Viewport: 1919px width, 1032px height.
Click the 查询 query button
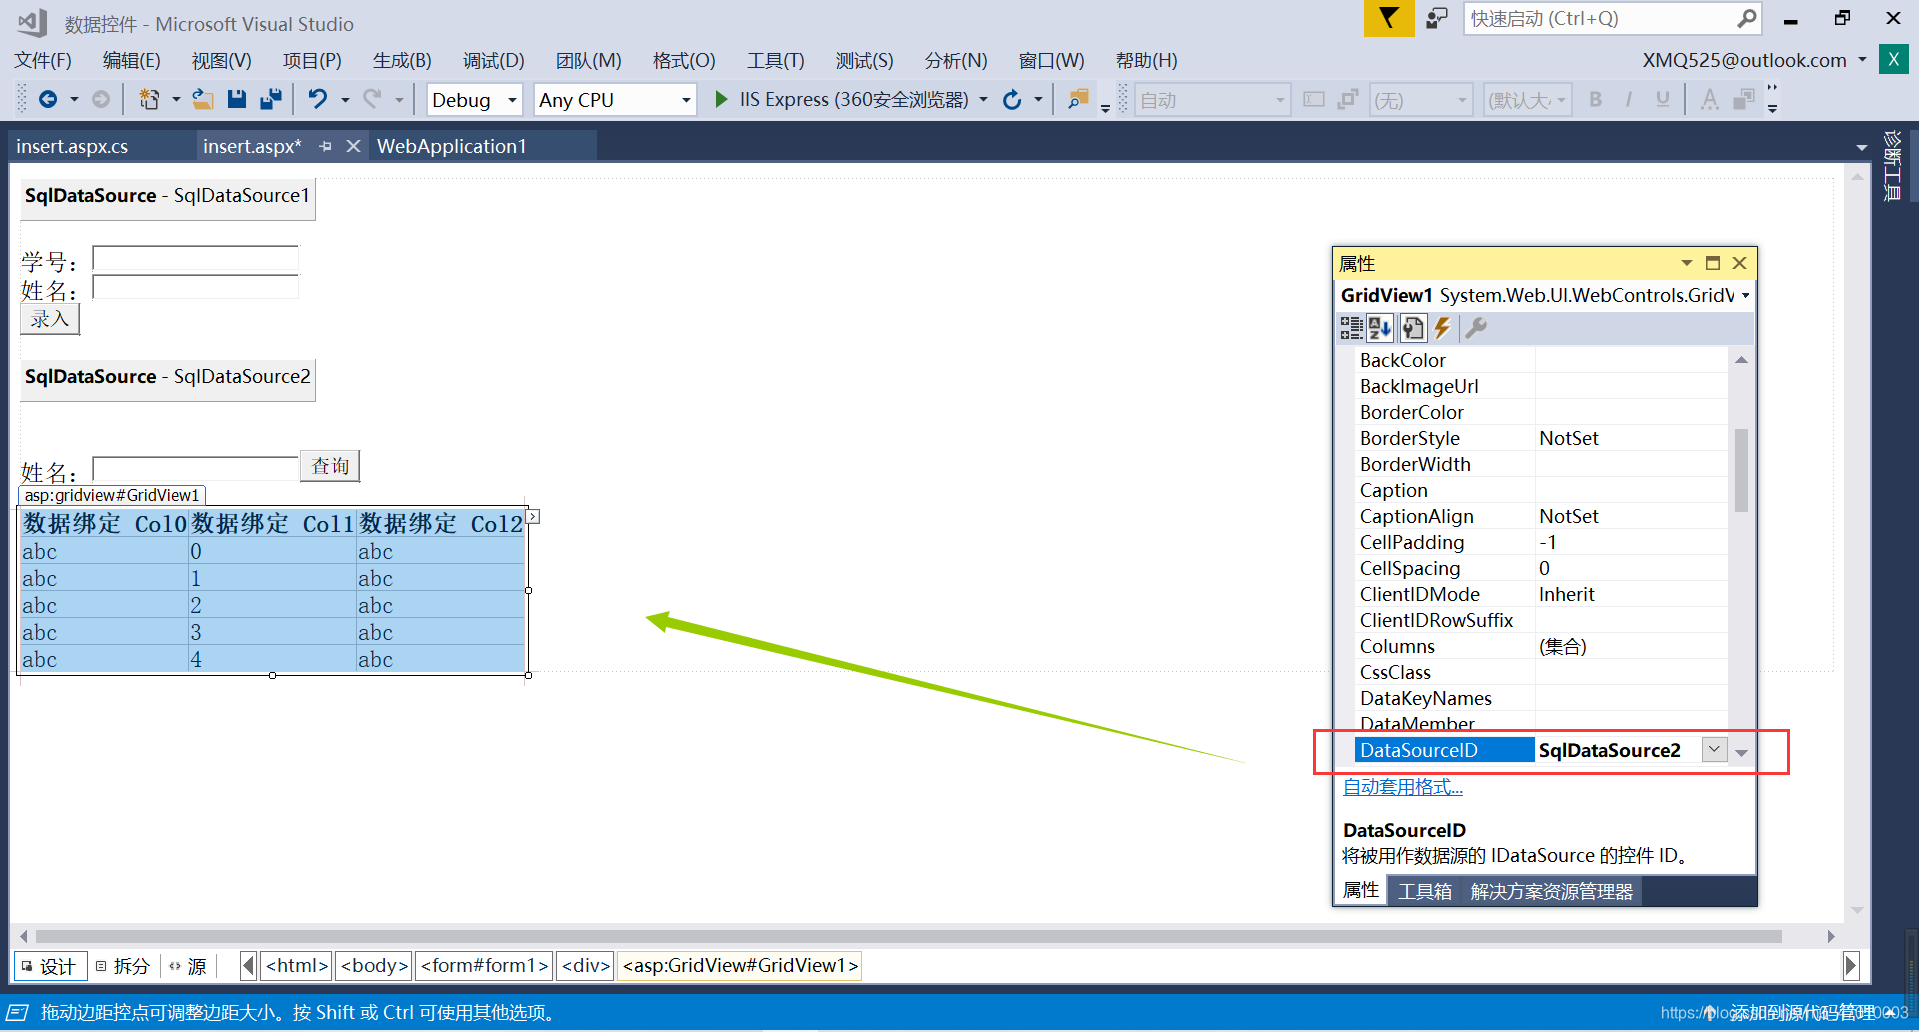point(330,466)
